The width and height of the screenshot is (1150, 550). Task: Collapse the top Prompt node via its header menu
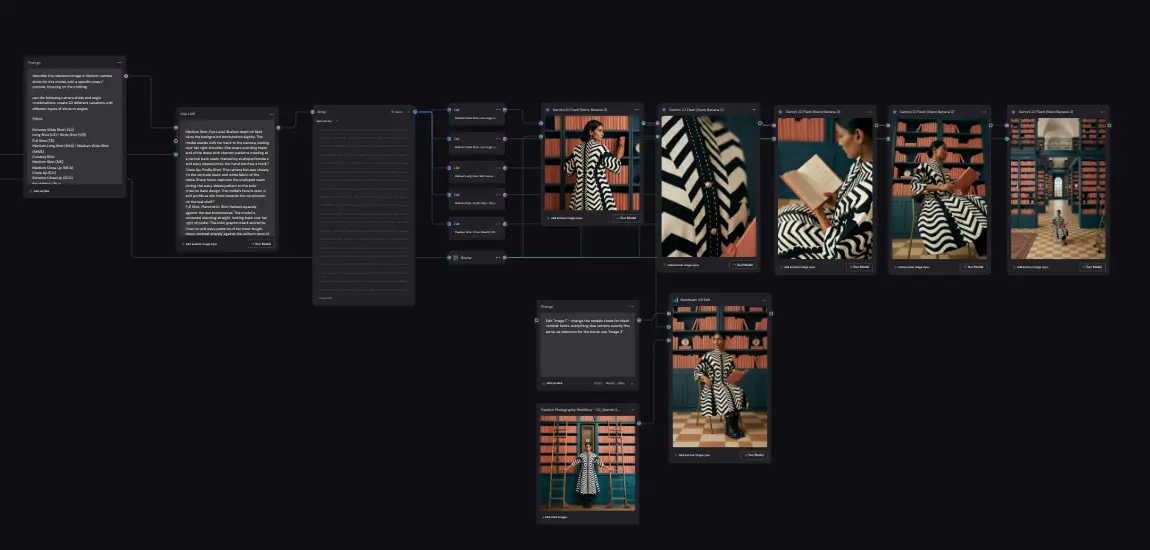click(x=119, y=62)
